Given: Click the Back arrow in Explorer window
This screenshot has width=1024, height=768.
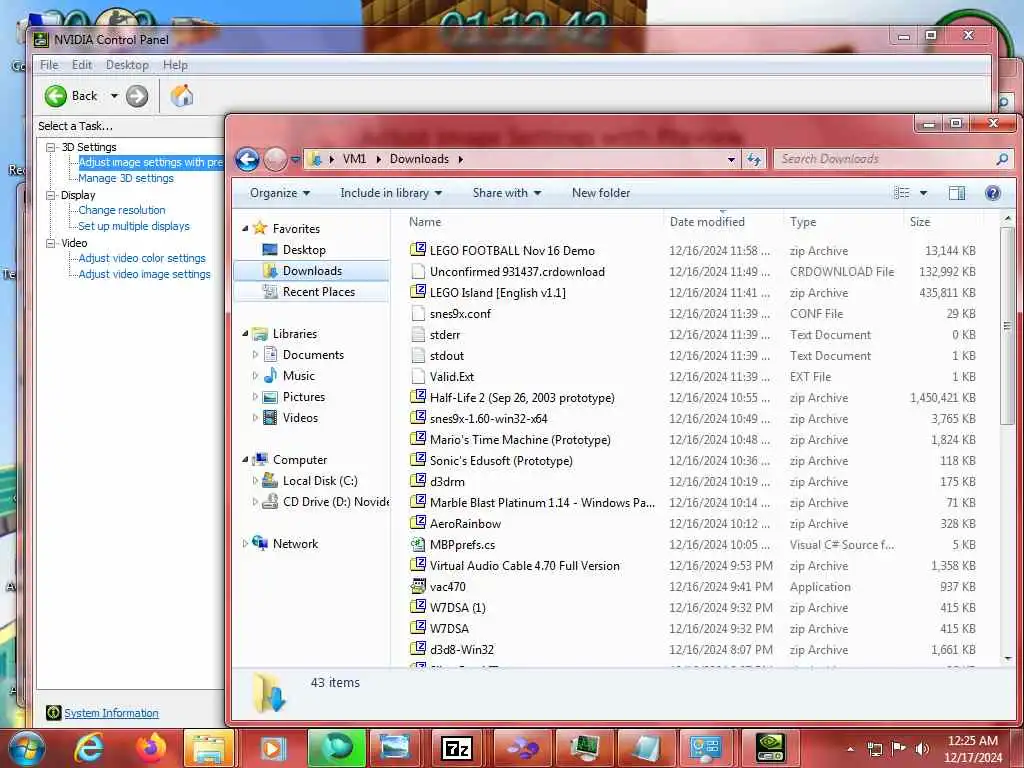Looking at the screenshot, I should point(248,159).
